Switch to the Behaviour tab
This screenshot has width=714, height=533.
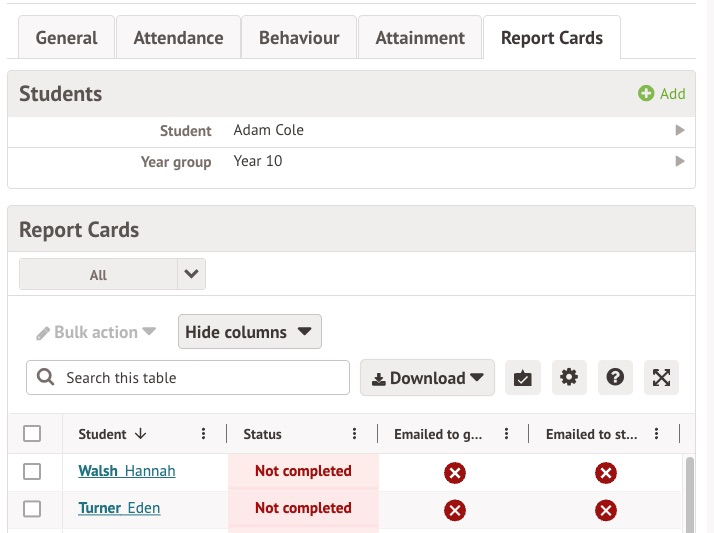(x=299, y=38)
